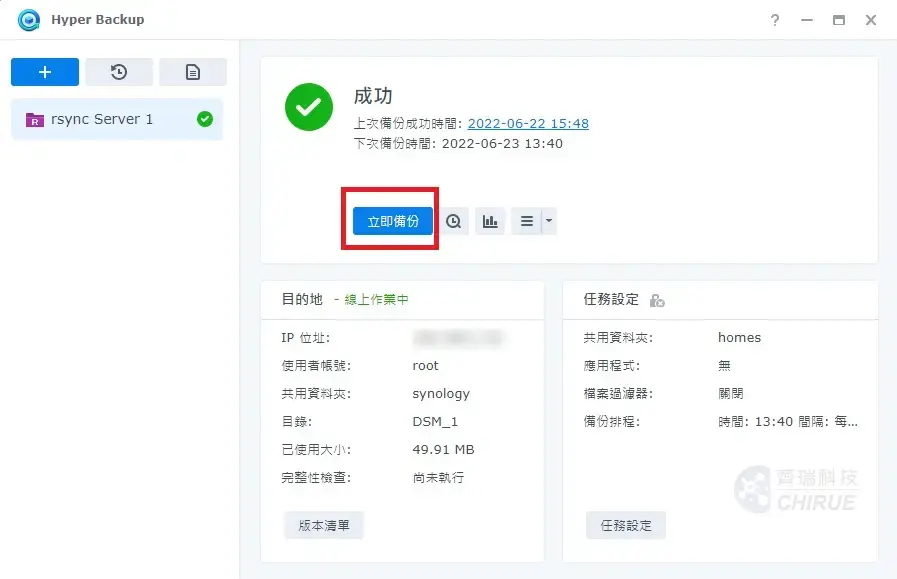Click the blue plus create task button
Viewport: 897px width, 579px height.
point(45,72)
